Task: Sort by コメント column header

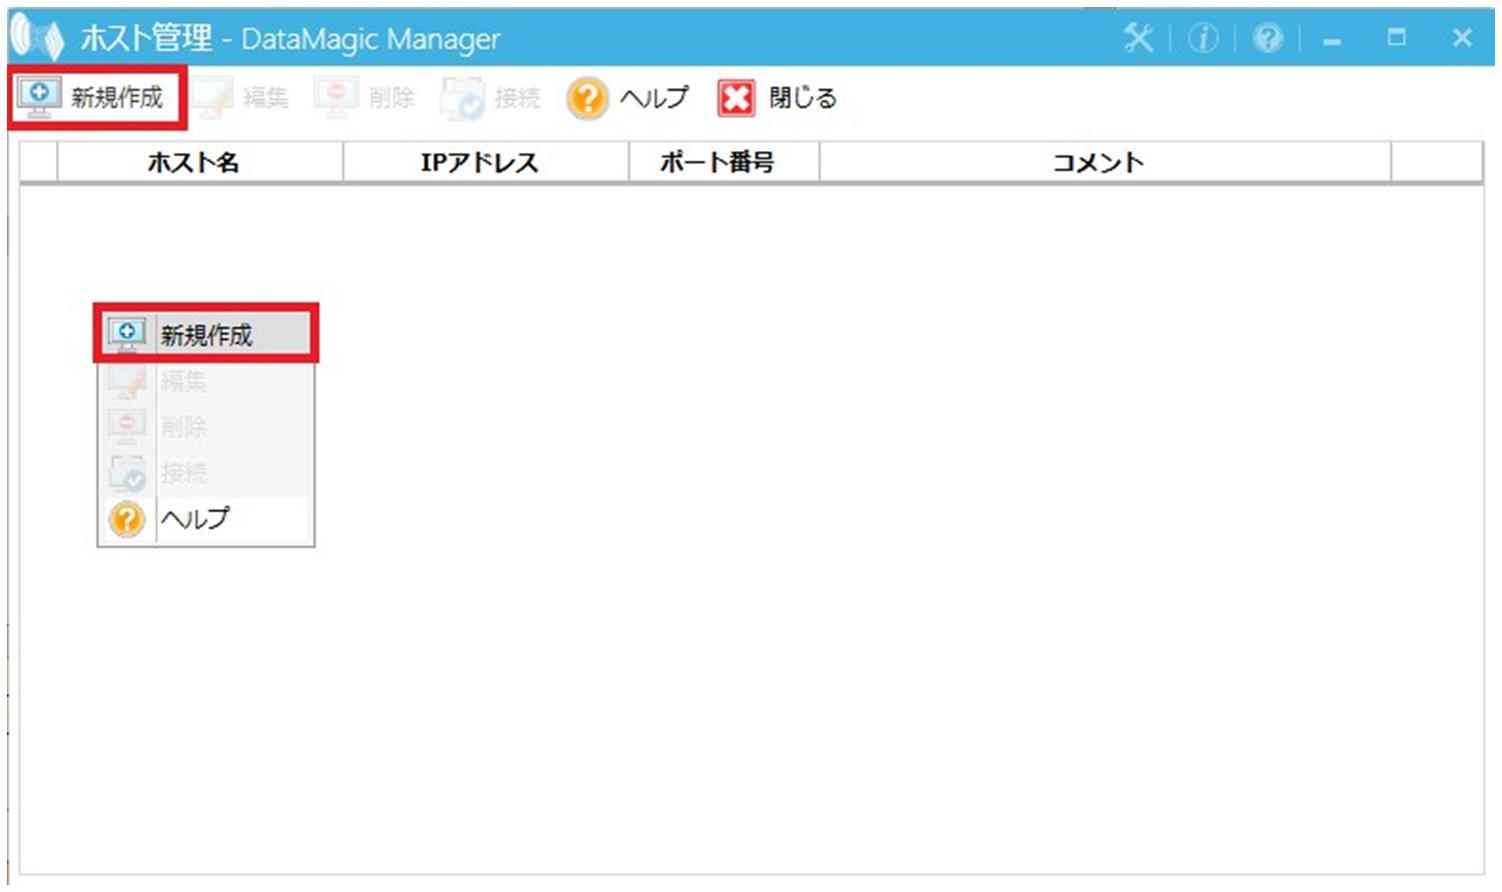Action: point(1105,162)
